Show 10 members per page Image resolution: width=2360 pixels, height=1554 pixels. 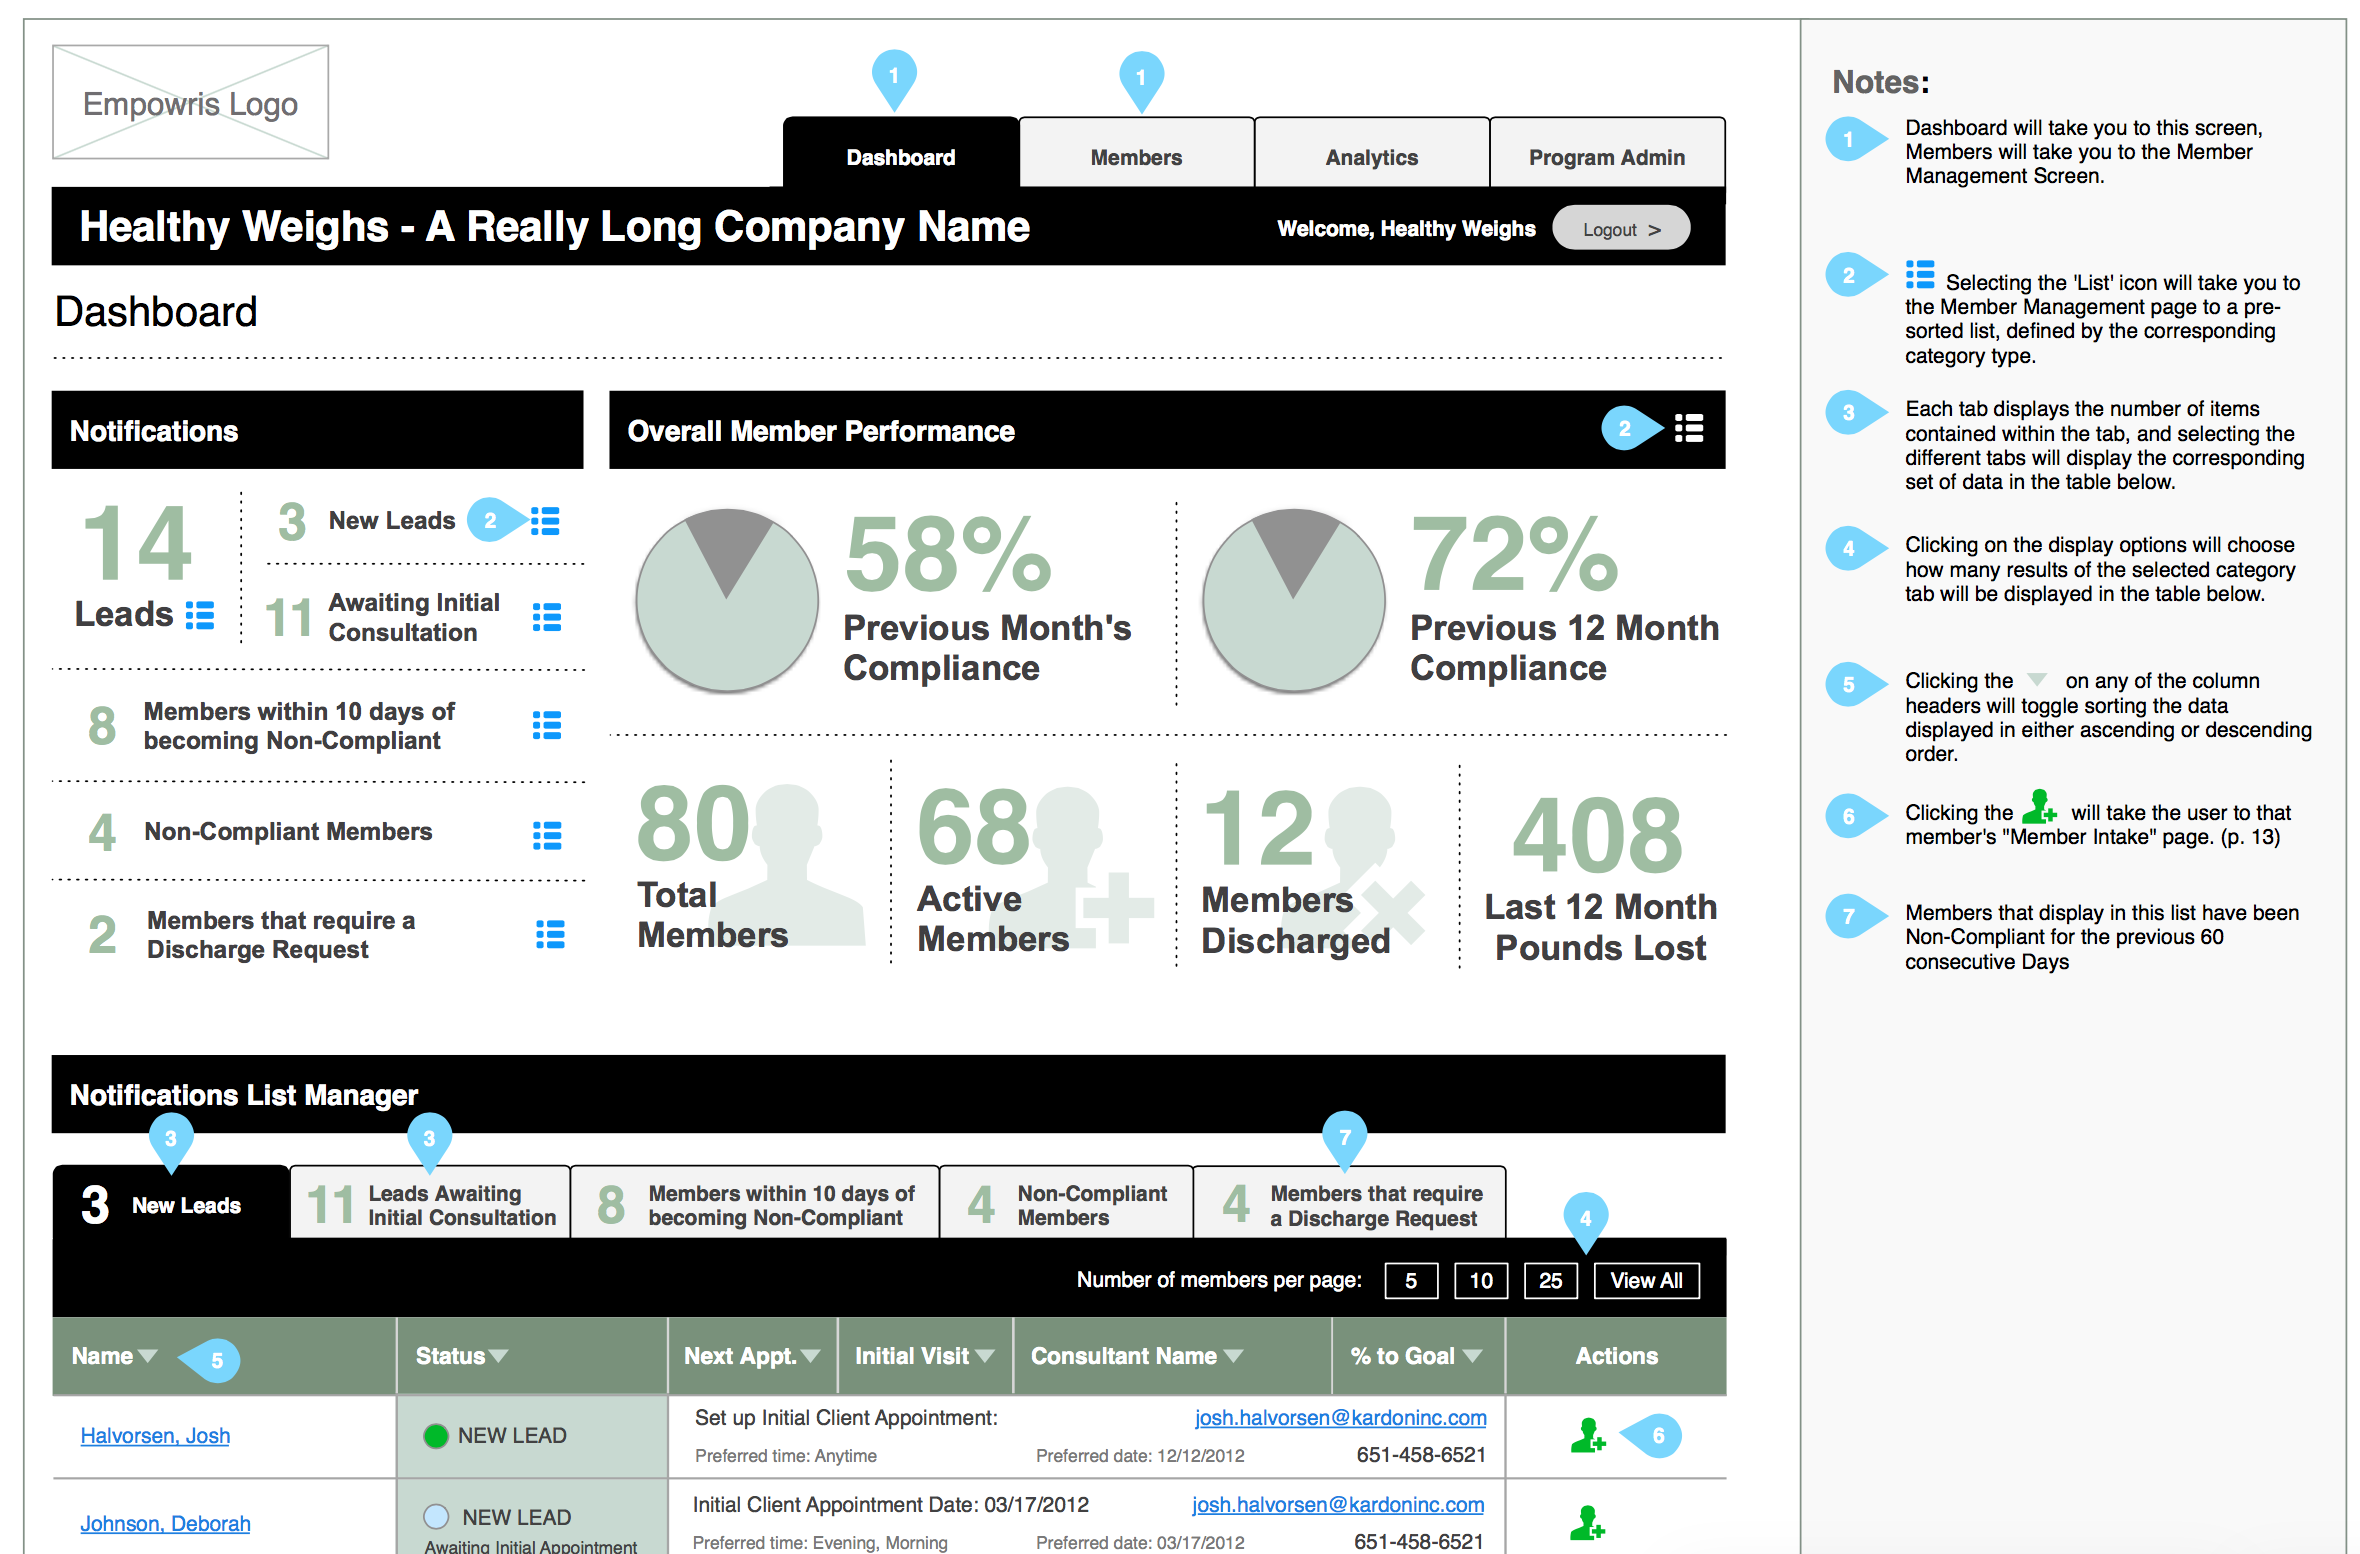coord(1481,1281)
